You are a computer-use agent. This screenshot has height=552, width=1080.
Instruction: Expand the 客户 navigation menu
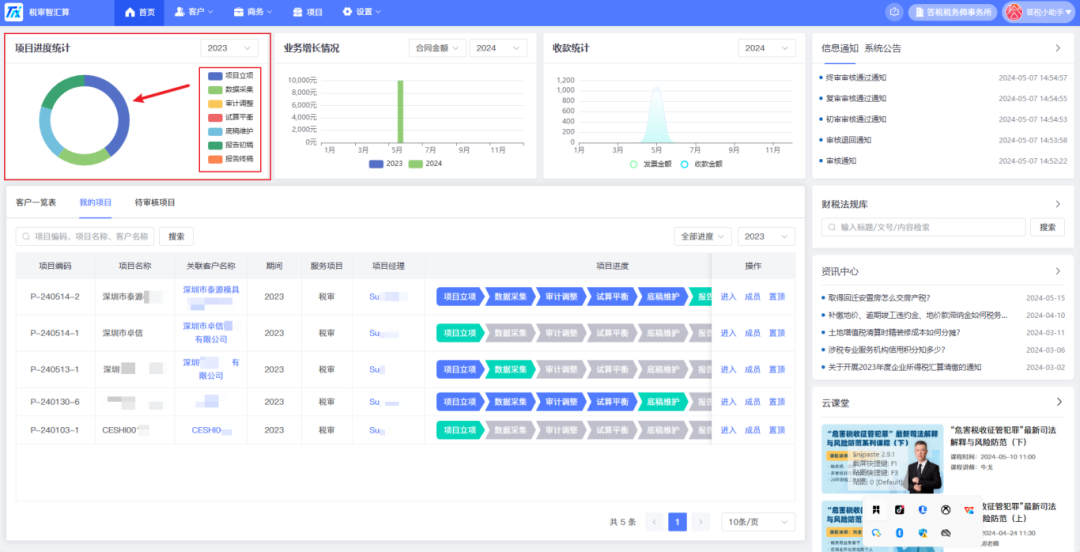click(194, 12)
